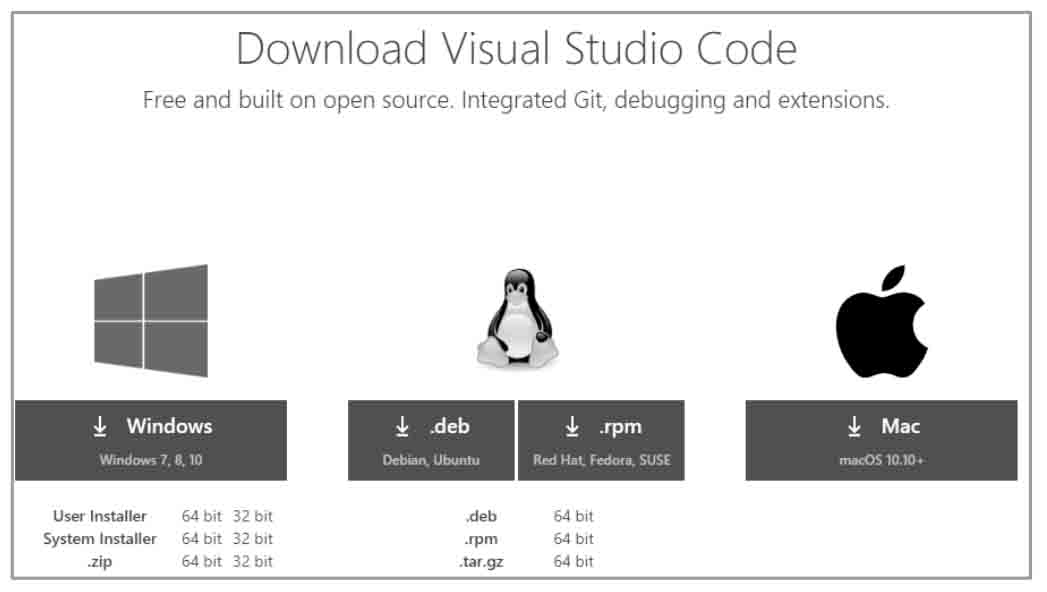Choose System Installer 64 bit download
1047x592 pixels.
tap(202, 539)
